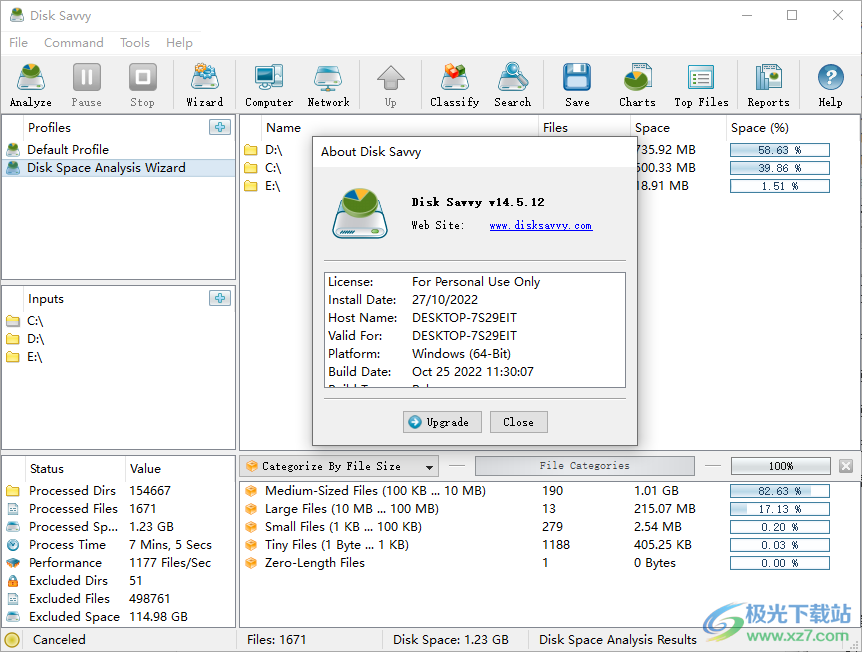
Task: Open the Tools menu
Action: coord(135,42)
